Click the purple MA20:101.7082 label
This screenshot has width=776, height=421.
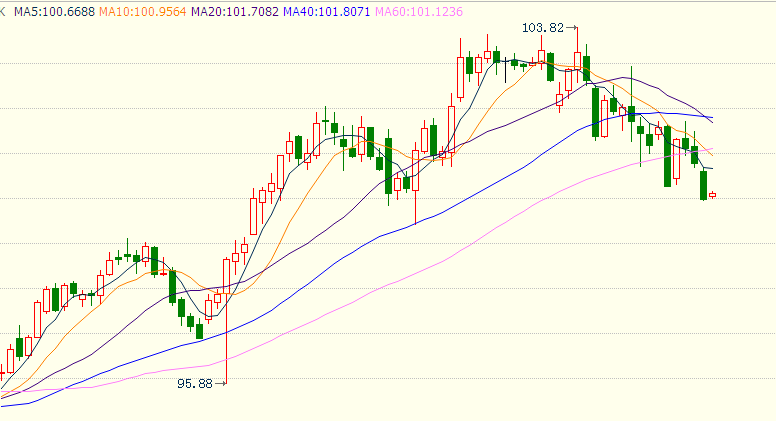(235, 11)
